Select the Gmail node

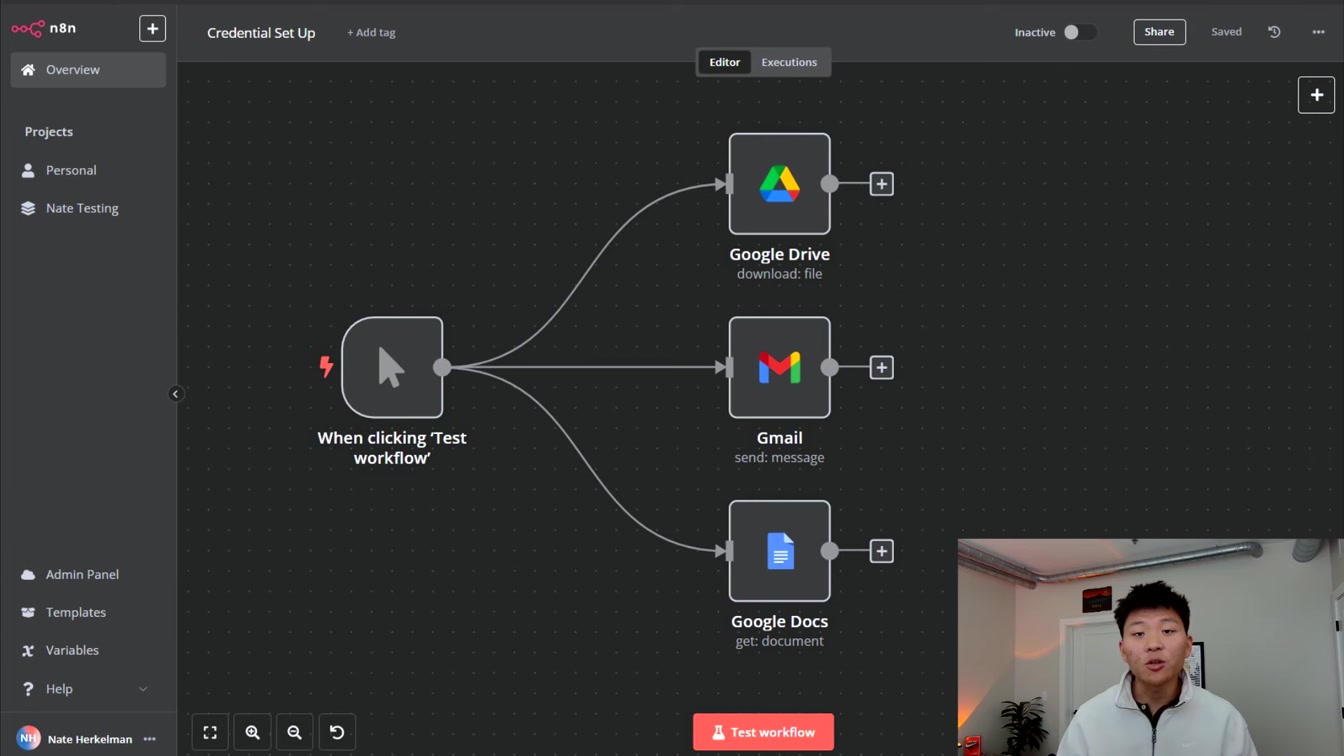tap(780, 368)
